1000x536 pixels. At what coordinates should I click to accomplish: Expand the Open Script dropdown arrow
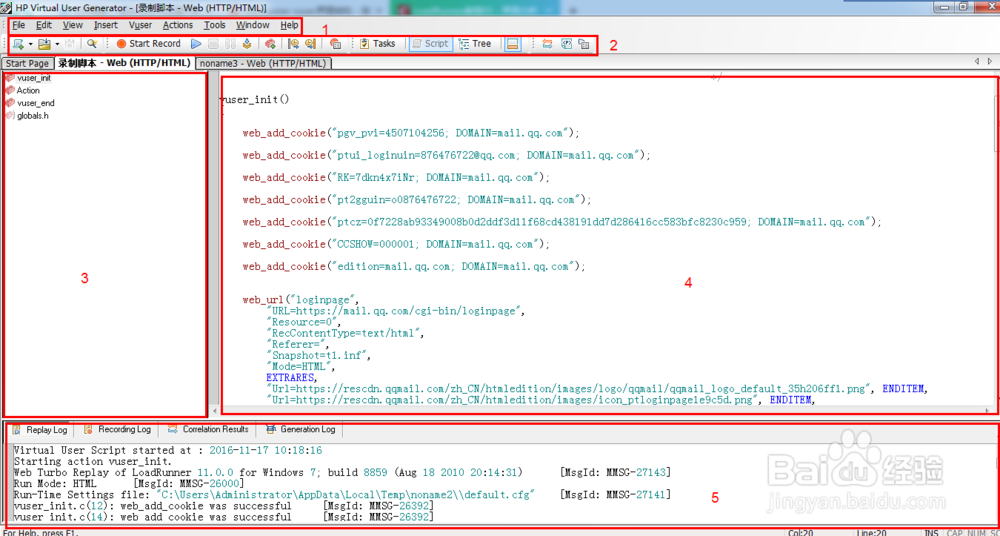[x=57, y=44]
